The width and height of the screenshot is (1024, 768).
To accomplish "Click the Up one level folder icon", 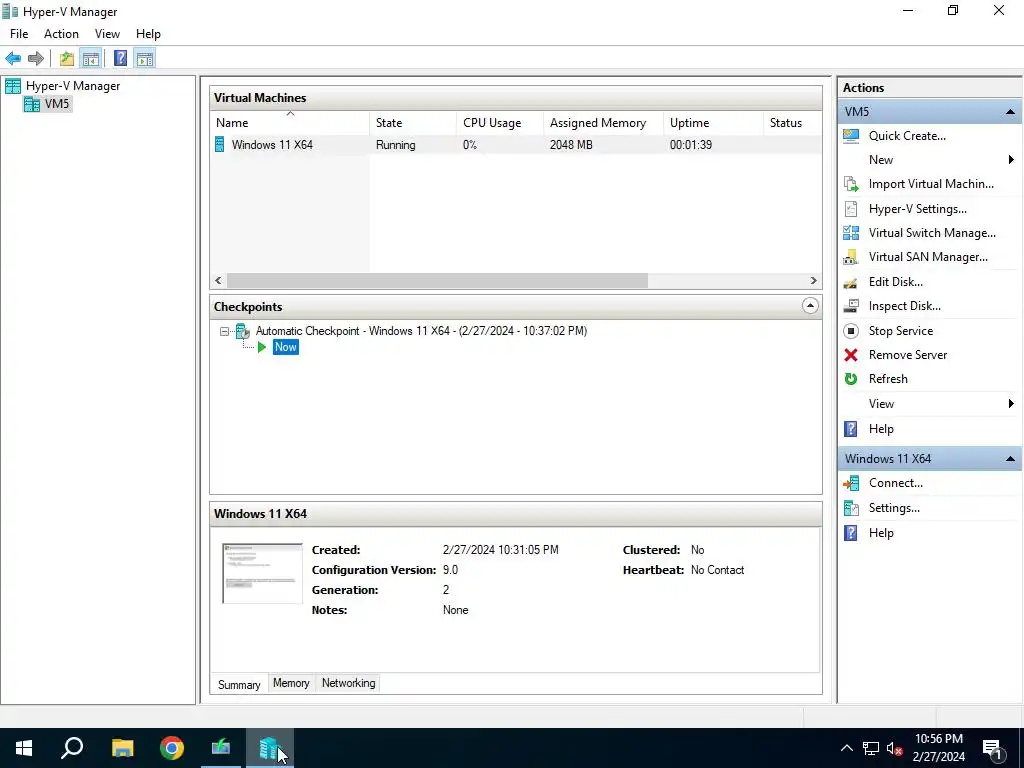I will tap(67, 59).
